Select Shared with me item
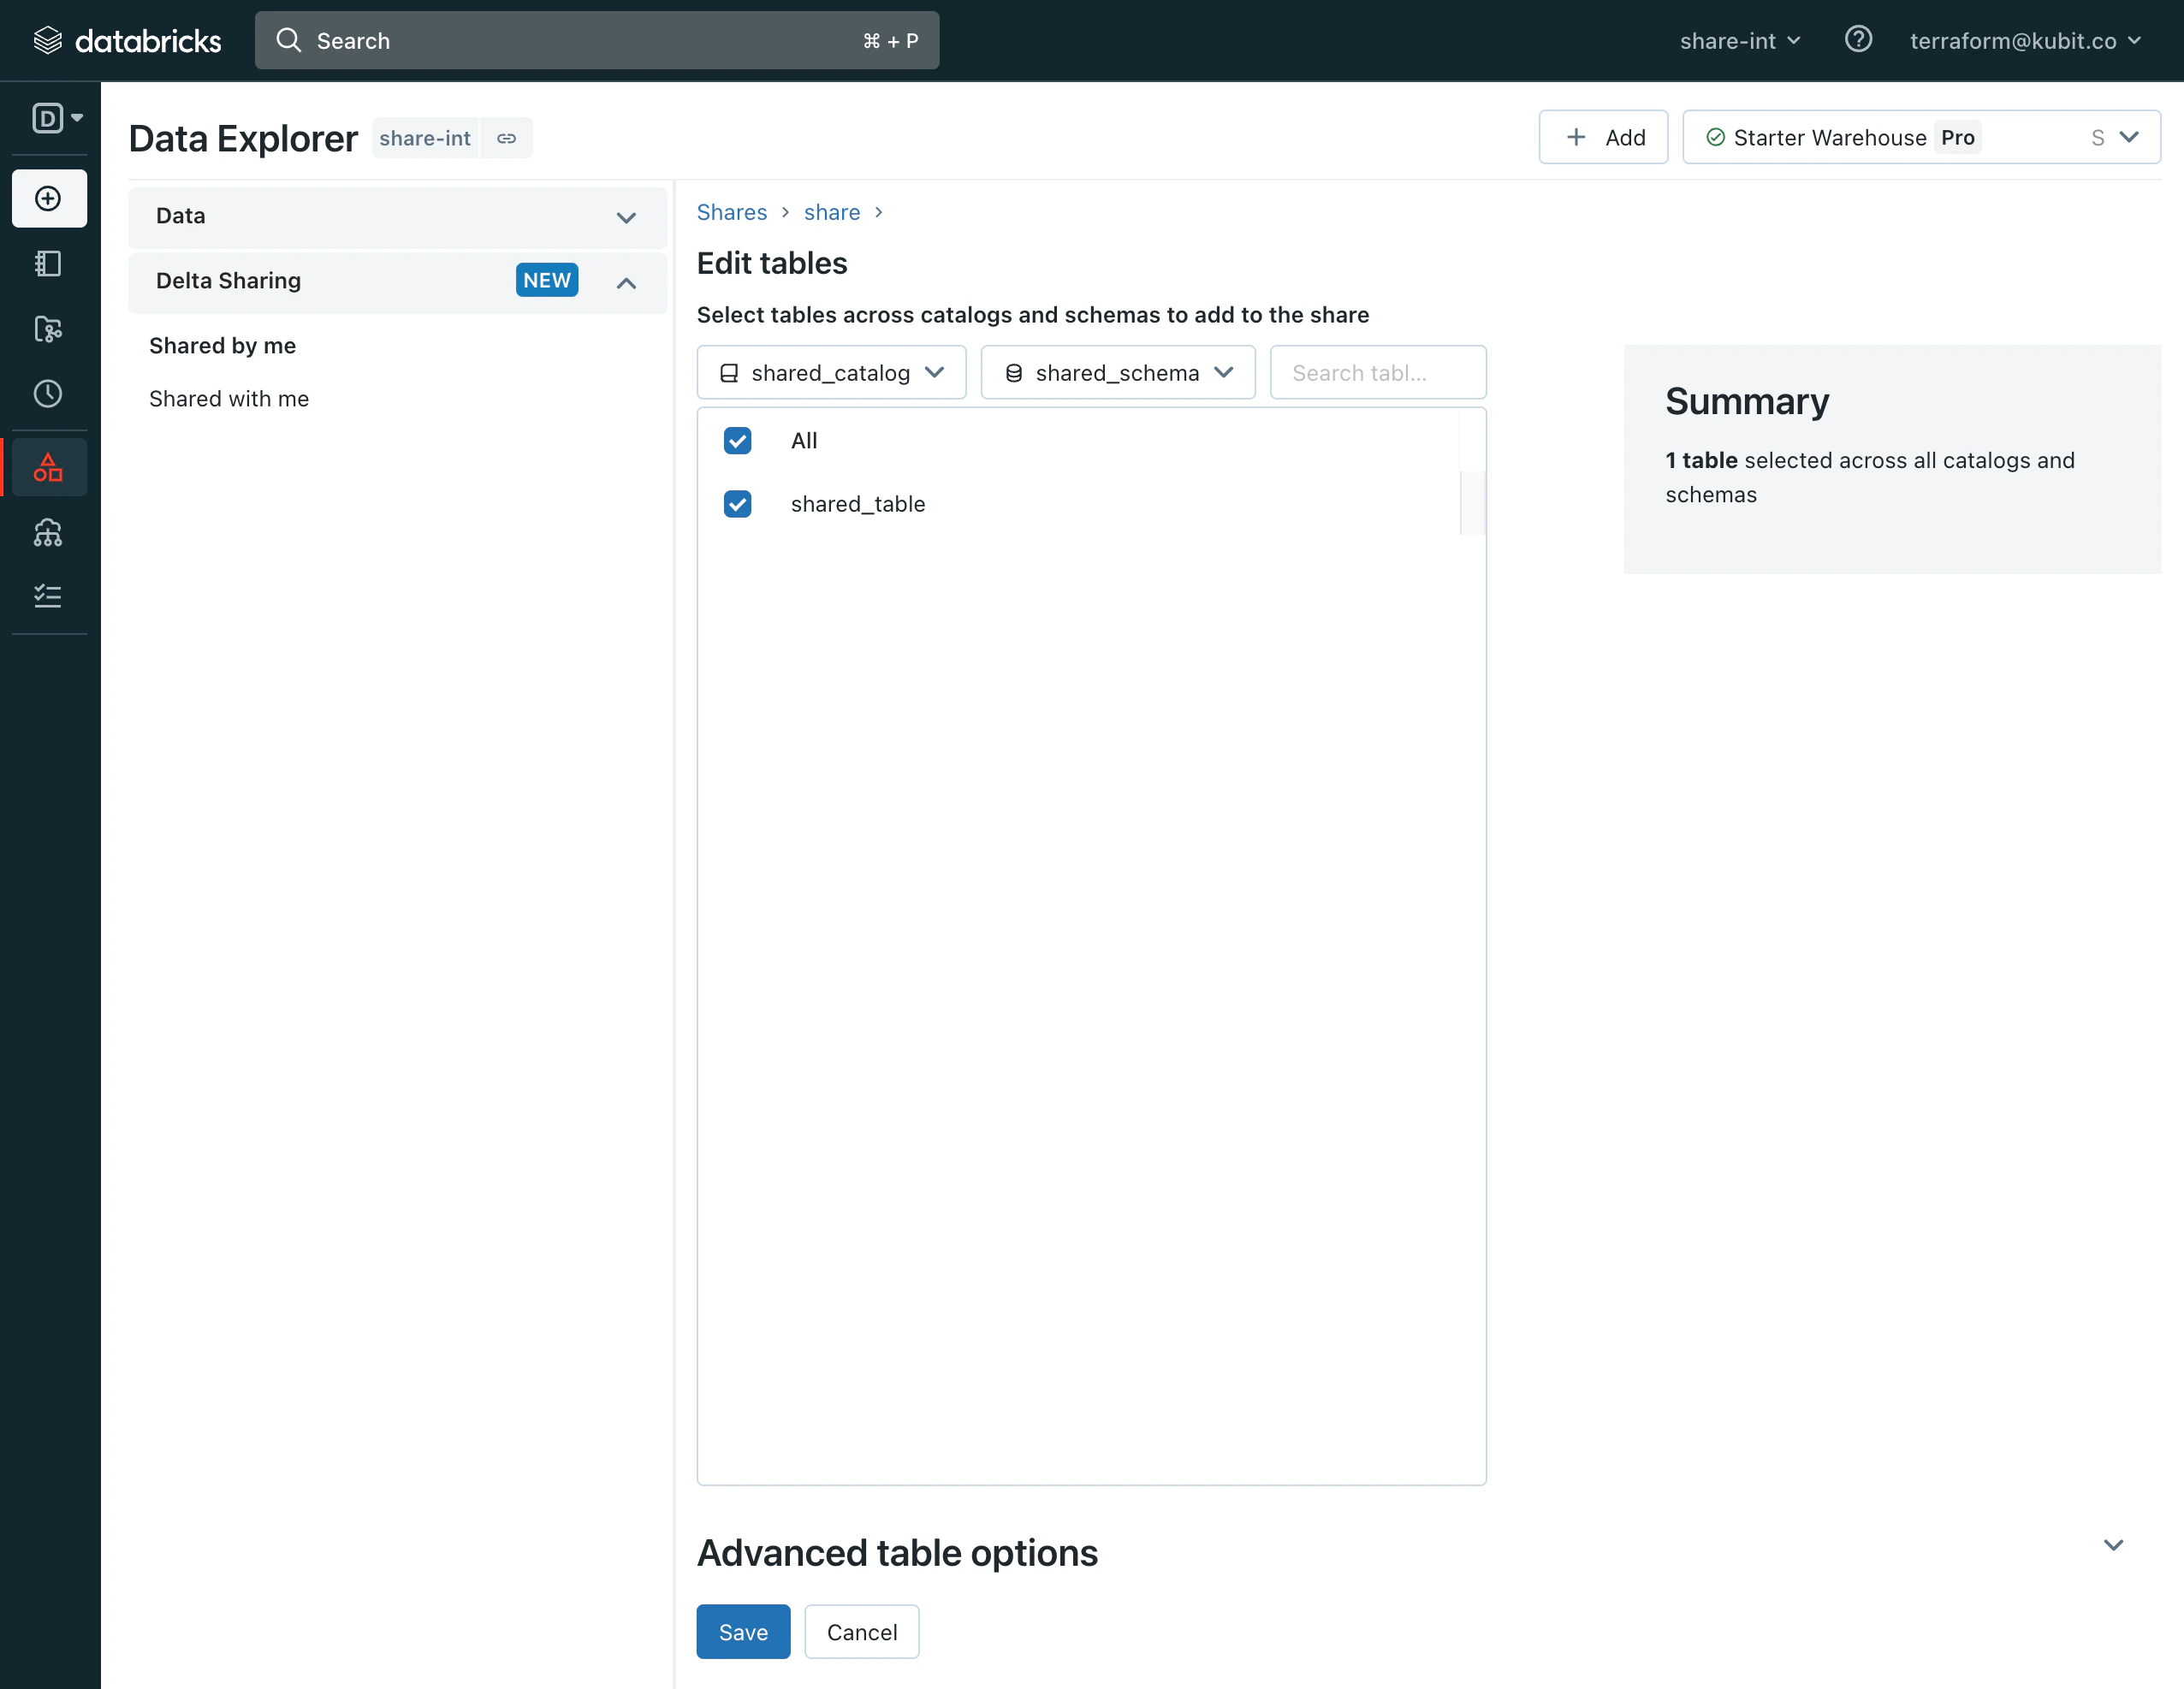2184x1689 pixels. tap(229, 399)
